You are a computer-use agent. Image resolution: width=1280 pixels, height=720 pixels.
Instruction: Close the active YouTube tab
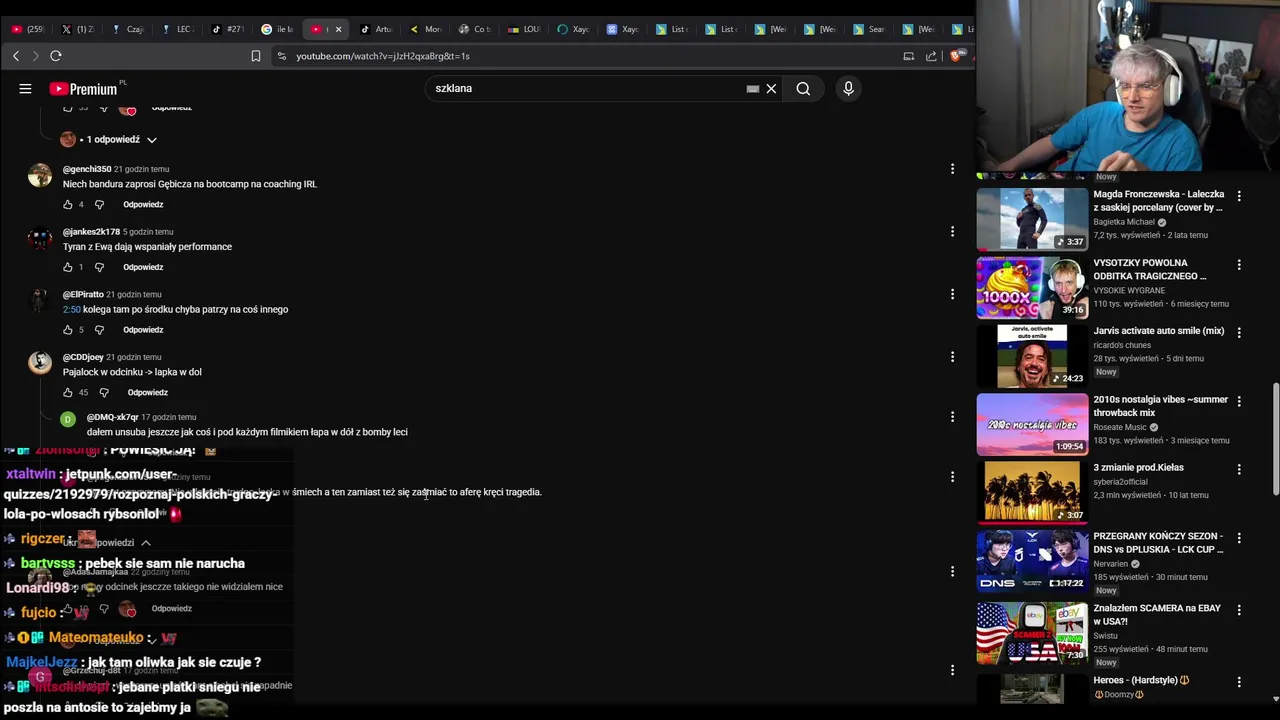pyautogui.click(x=338, y=29)
